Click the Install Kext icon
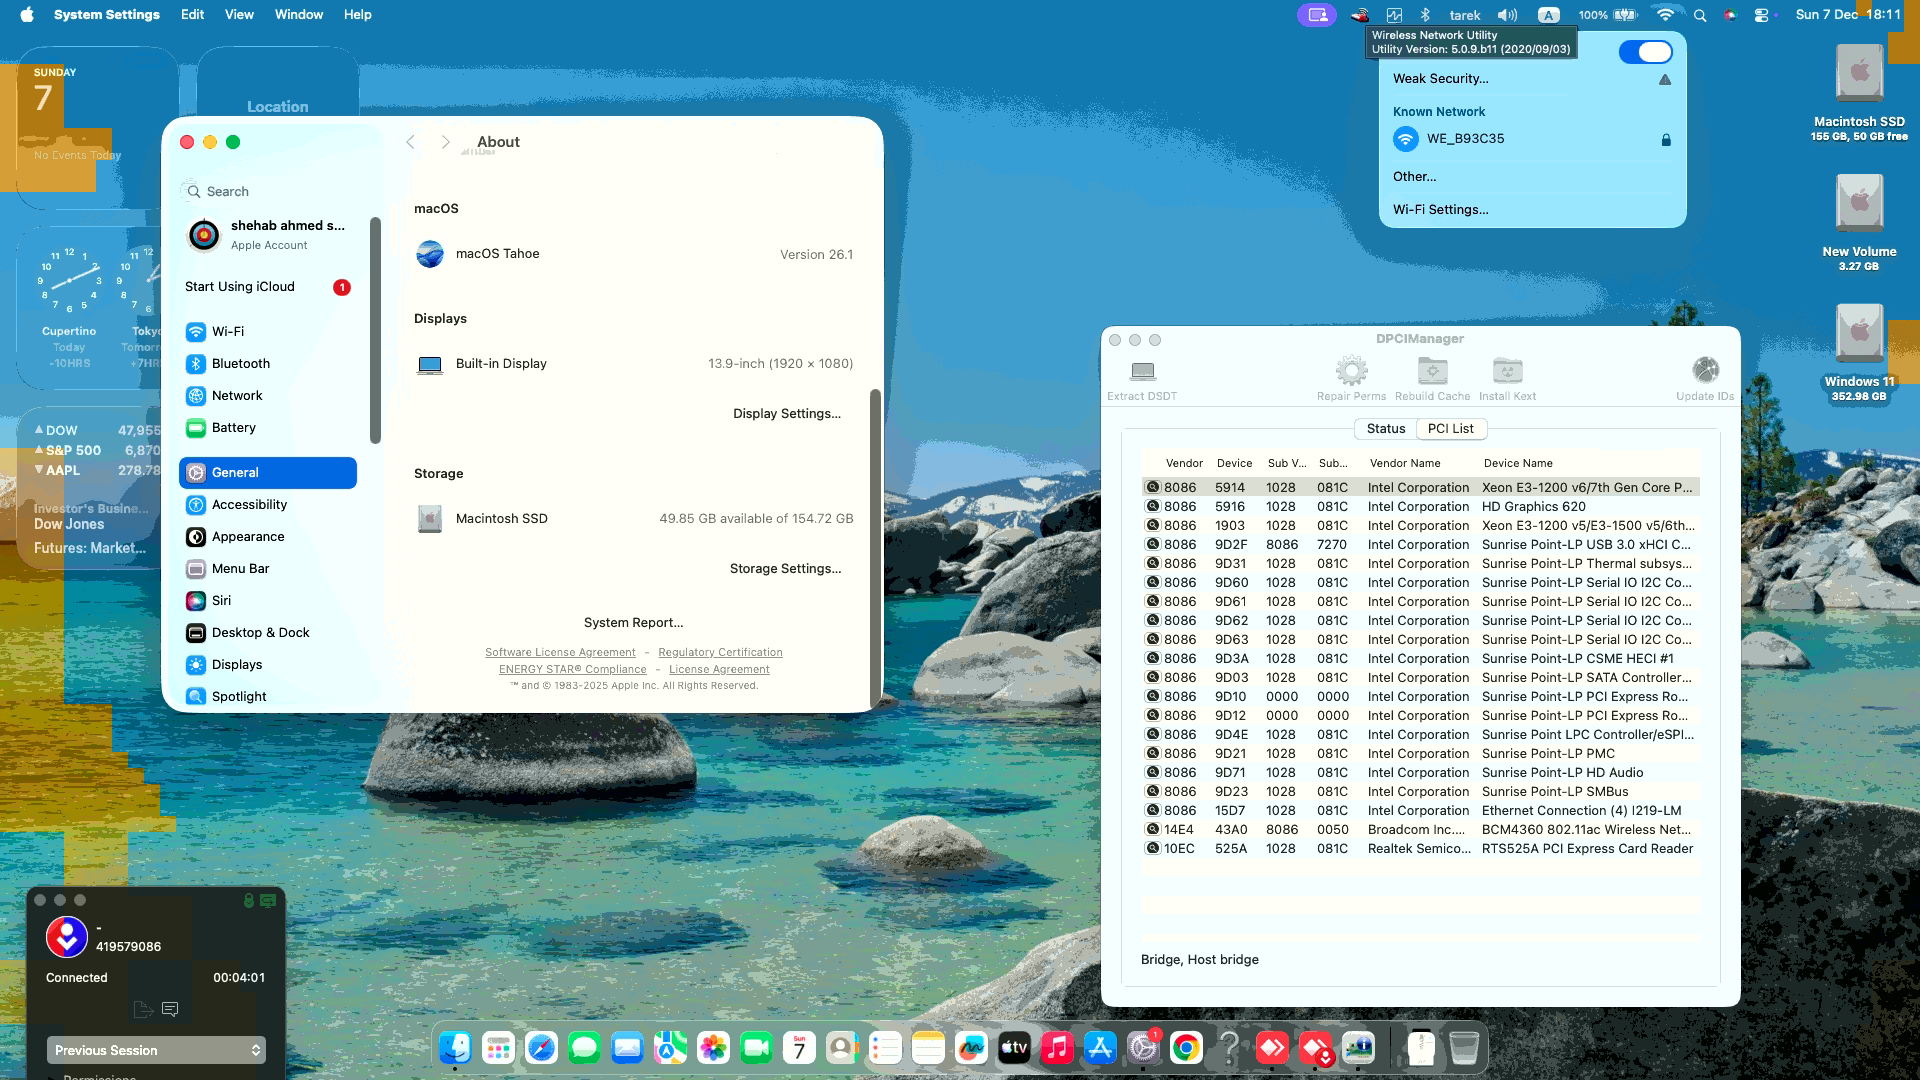 [1507, 370]
